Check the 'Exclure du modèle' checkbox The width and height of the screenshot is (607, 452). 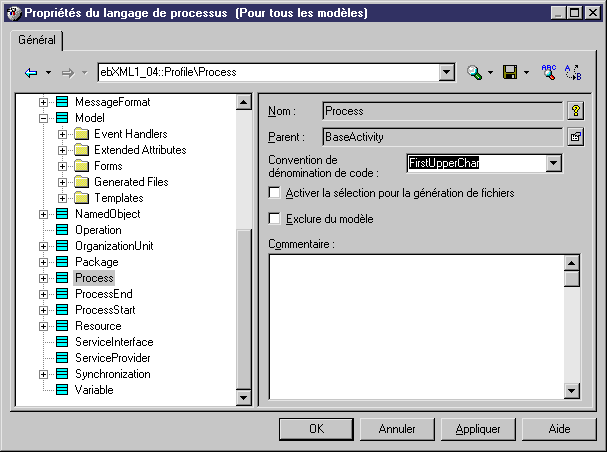275,218
